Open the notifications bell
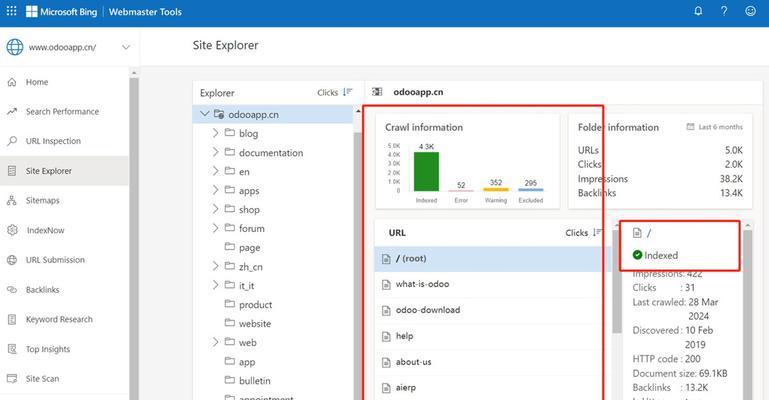The image size is (769, 400). (698, 11)
